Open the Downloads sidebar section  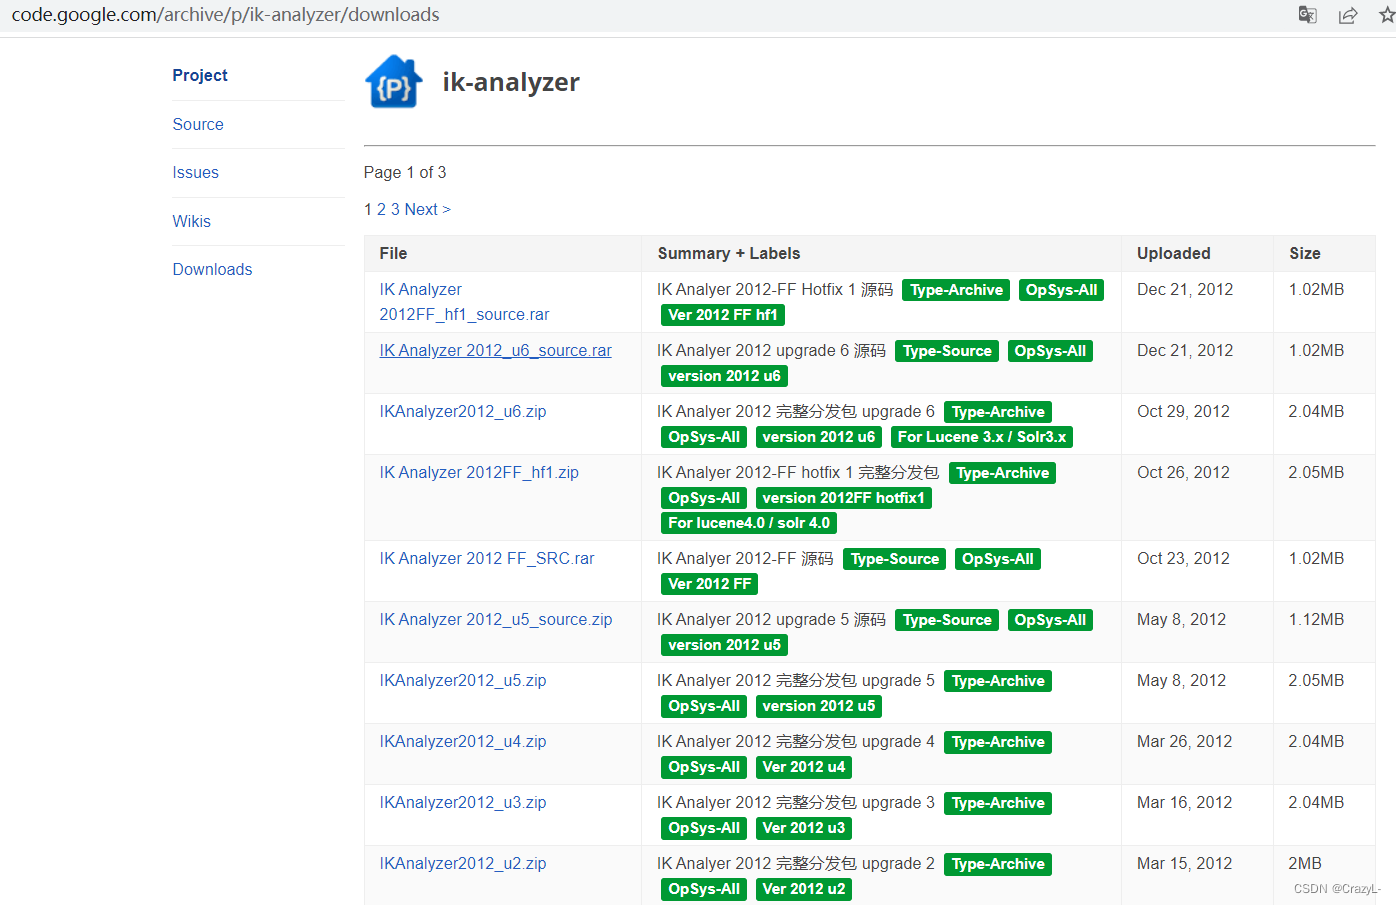(x=212, y=269)
